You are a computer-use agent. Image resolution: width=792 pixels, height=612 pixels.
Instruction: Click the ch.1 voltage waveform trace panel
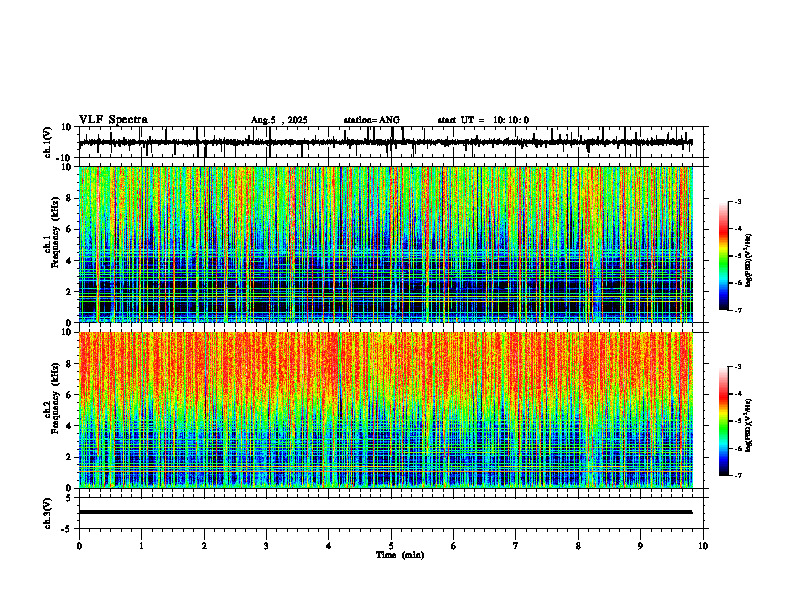pos(393,142)
